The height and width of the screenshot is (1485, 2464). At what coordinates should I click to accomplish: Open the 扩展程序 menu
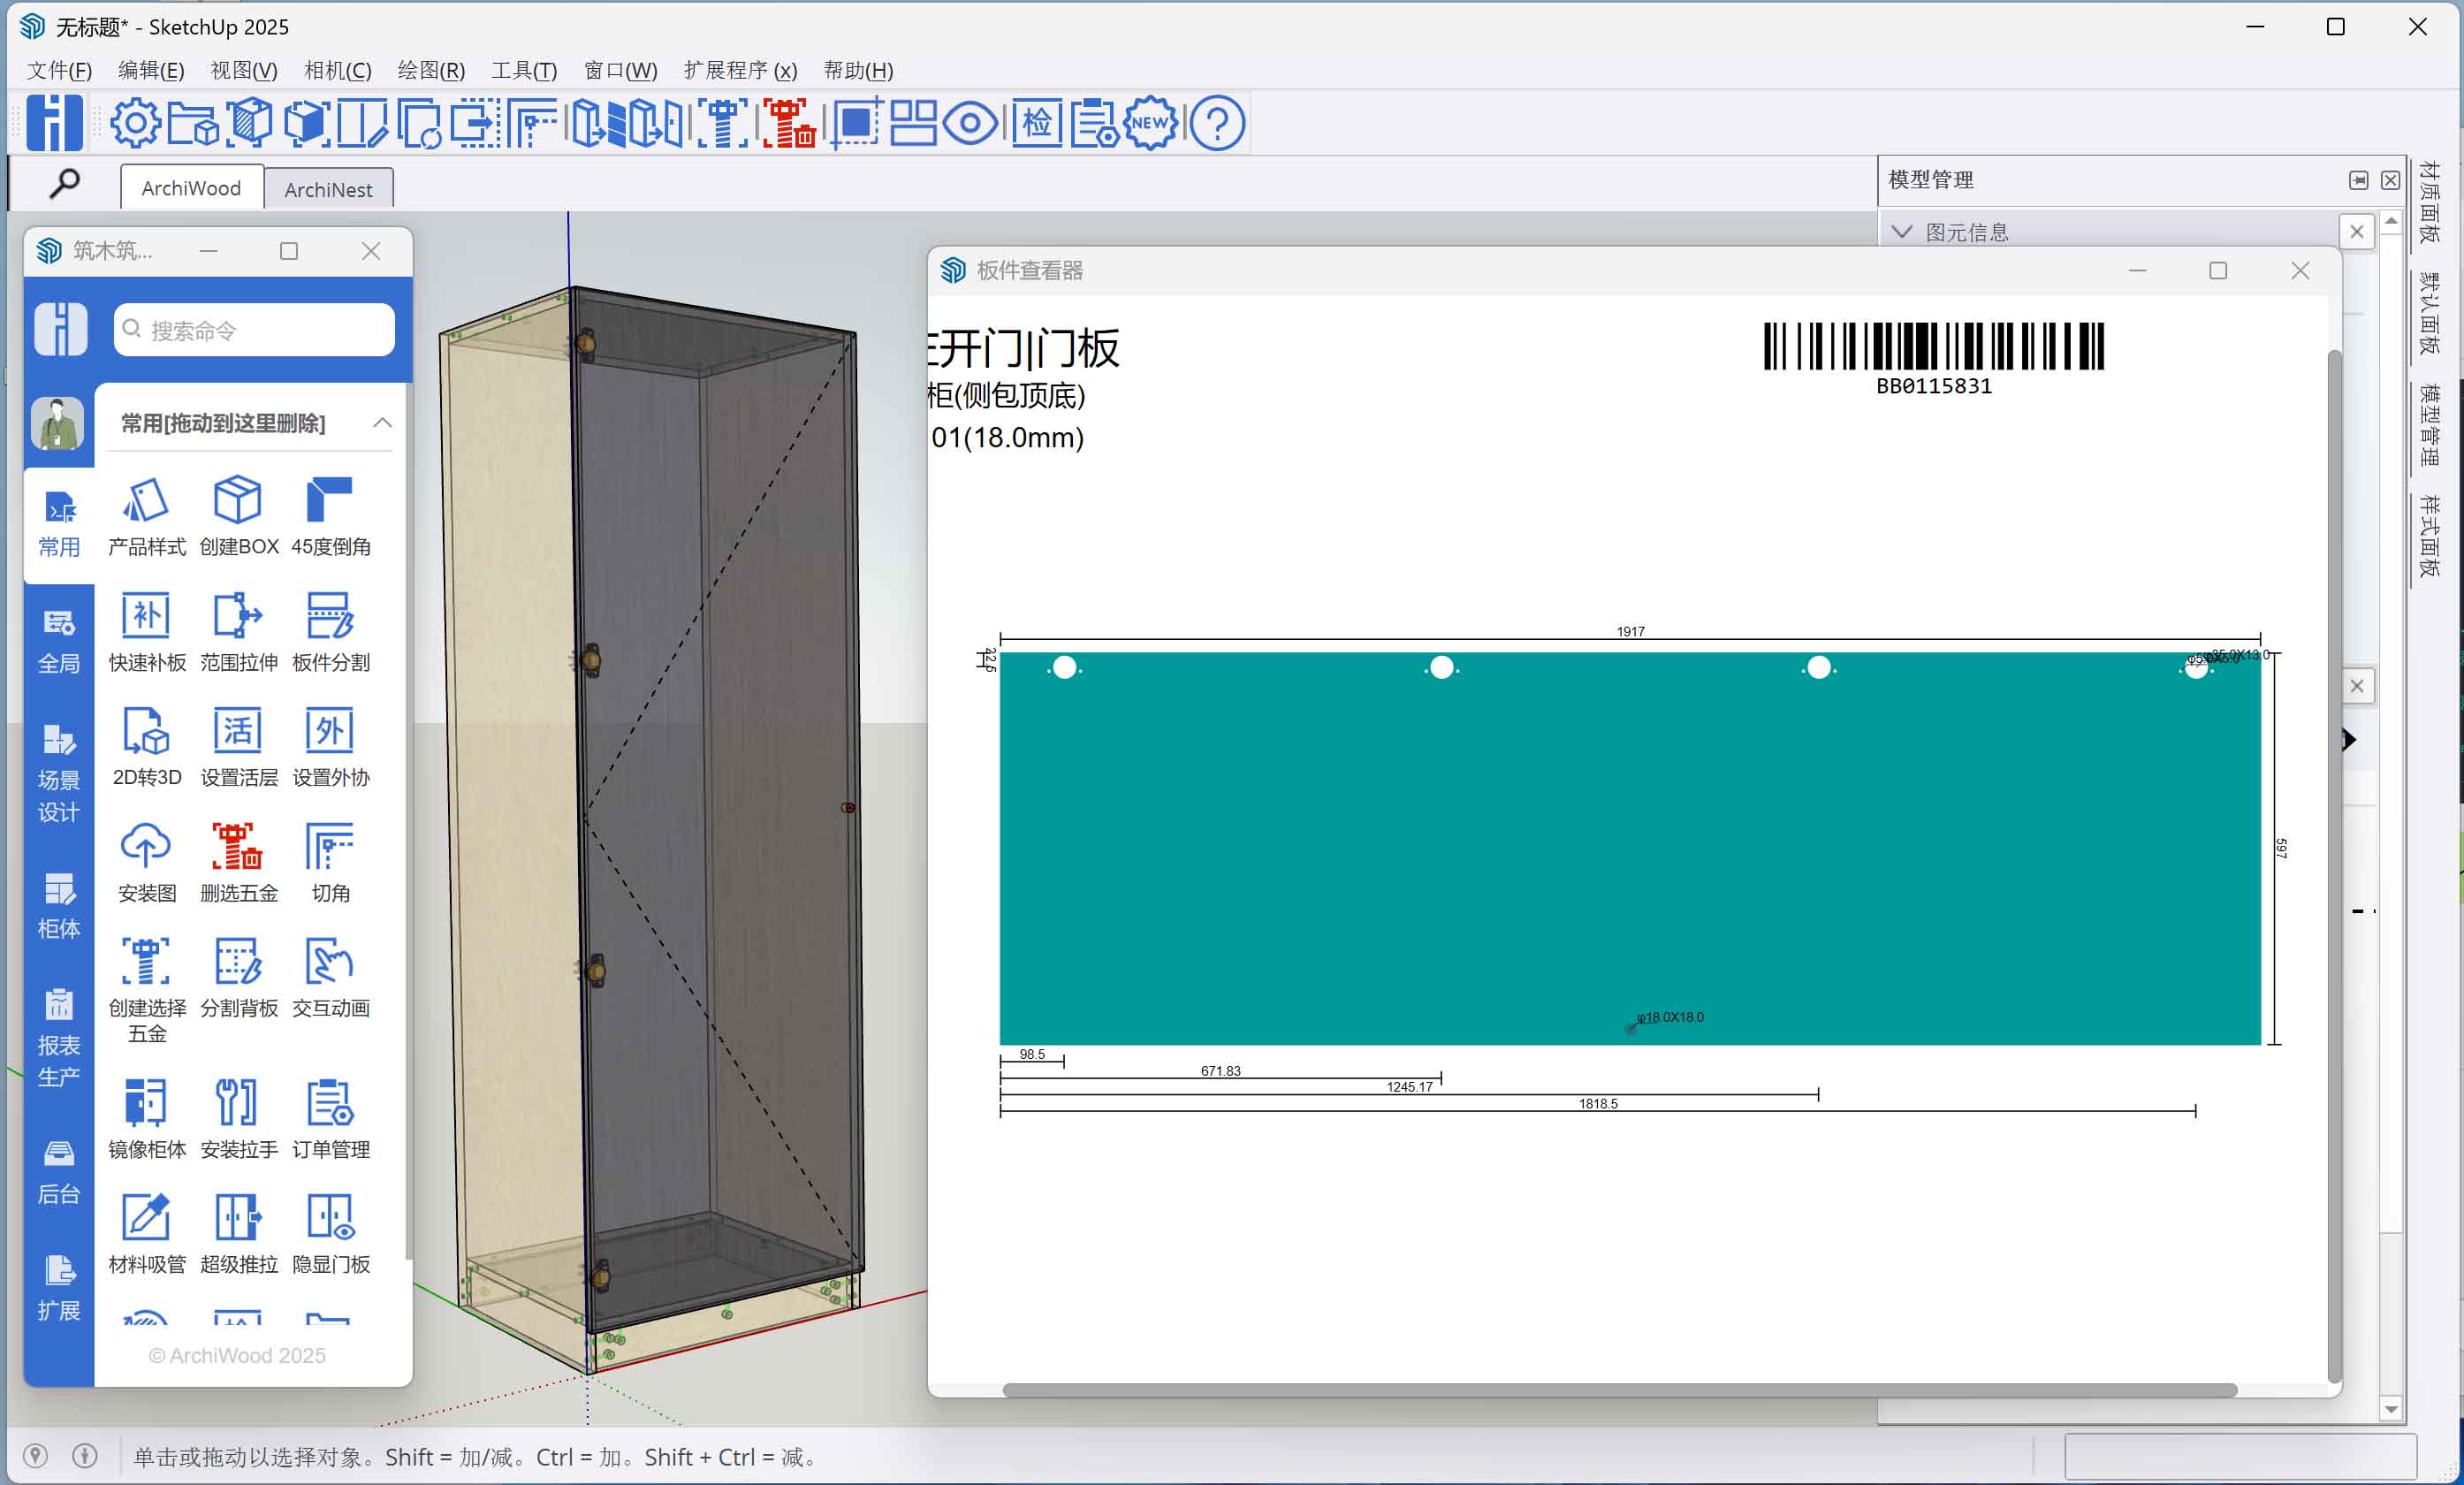coord(740,70)
